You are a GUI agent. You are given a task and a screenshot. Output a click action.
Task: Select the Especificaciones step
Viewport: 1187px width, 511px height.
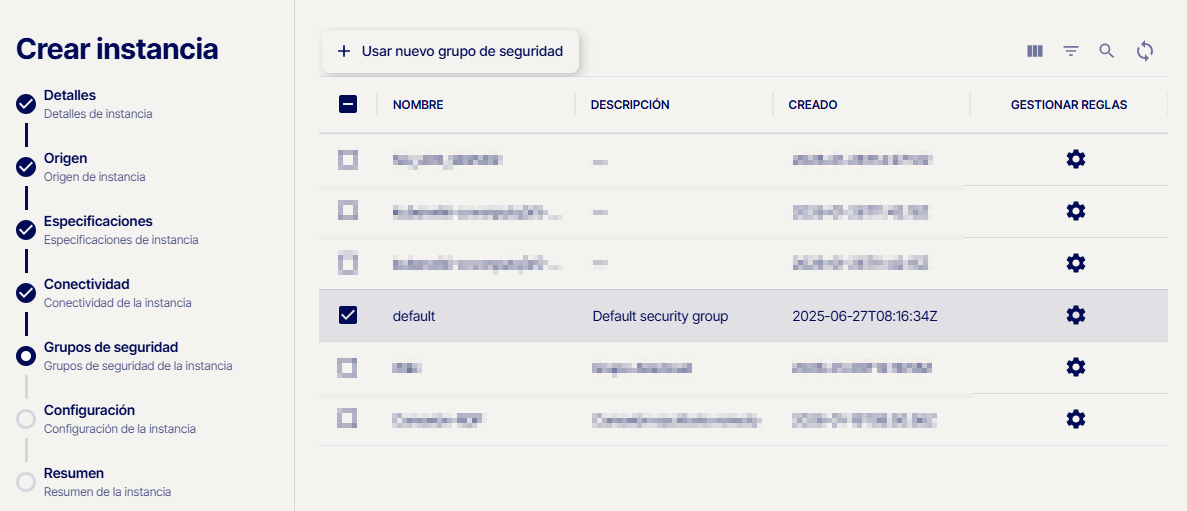click(98, 222)
